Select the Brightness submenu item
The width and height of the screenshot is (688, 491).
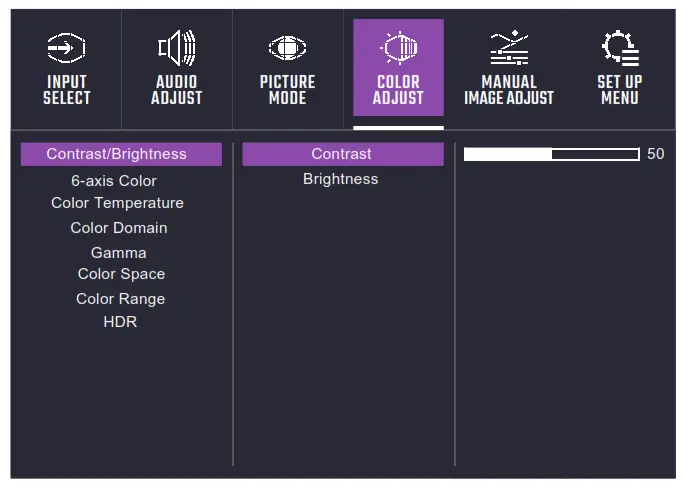pyautogui.click(x=341, y=179)
